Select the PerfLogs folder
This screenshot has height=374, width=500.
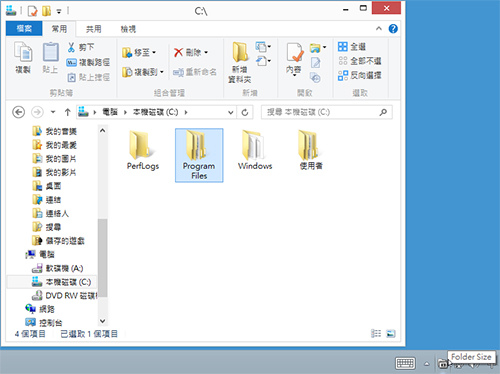pos(143,151)
